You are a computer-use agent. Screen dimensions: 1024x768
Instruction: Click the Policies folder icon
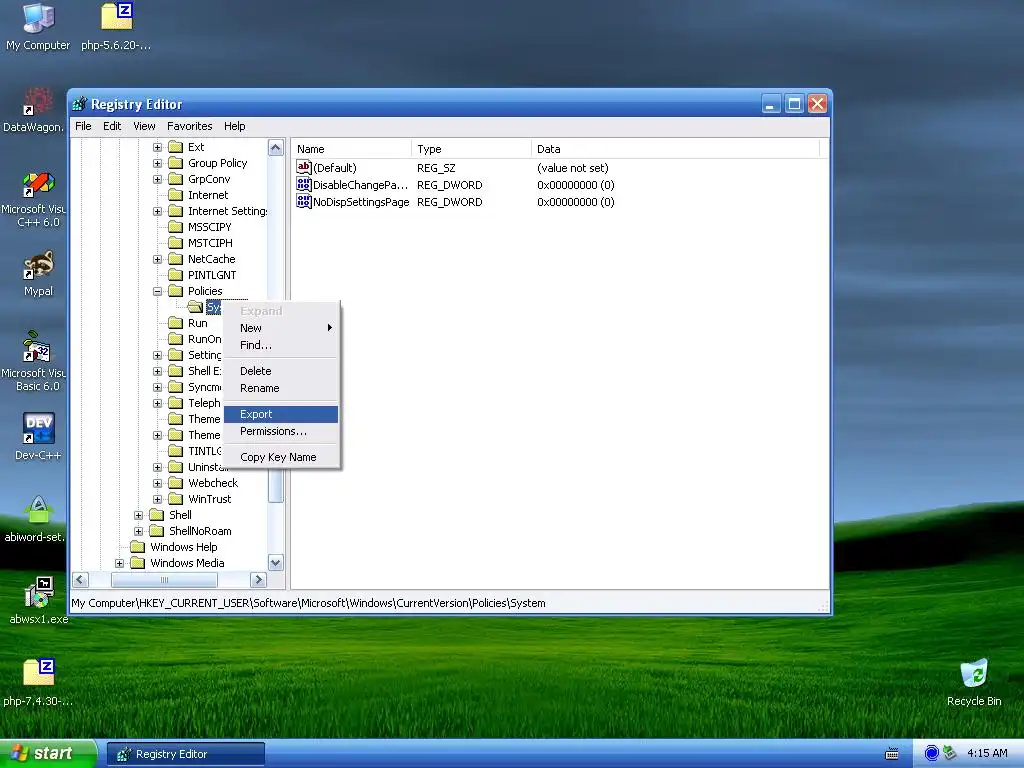click(x=176, y=291)
